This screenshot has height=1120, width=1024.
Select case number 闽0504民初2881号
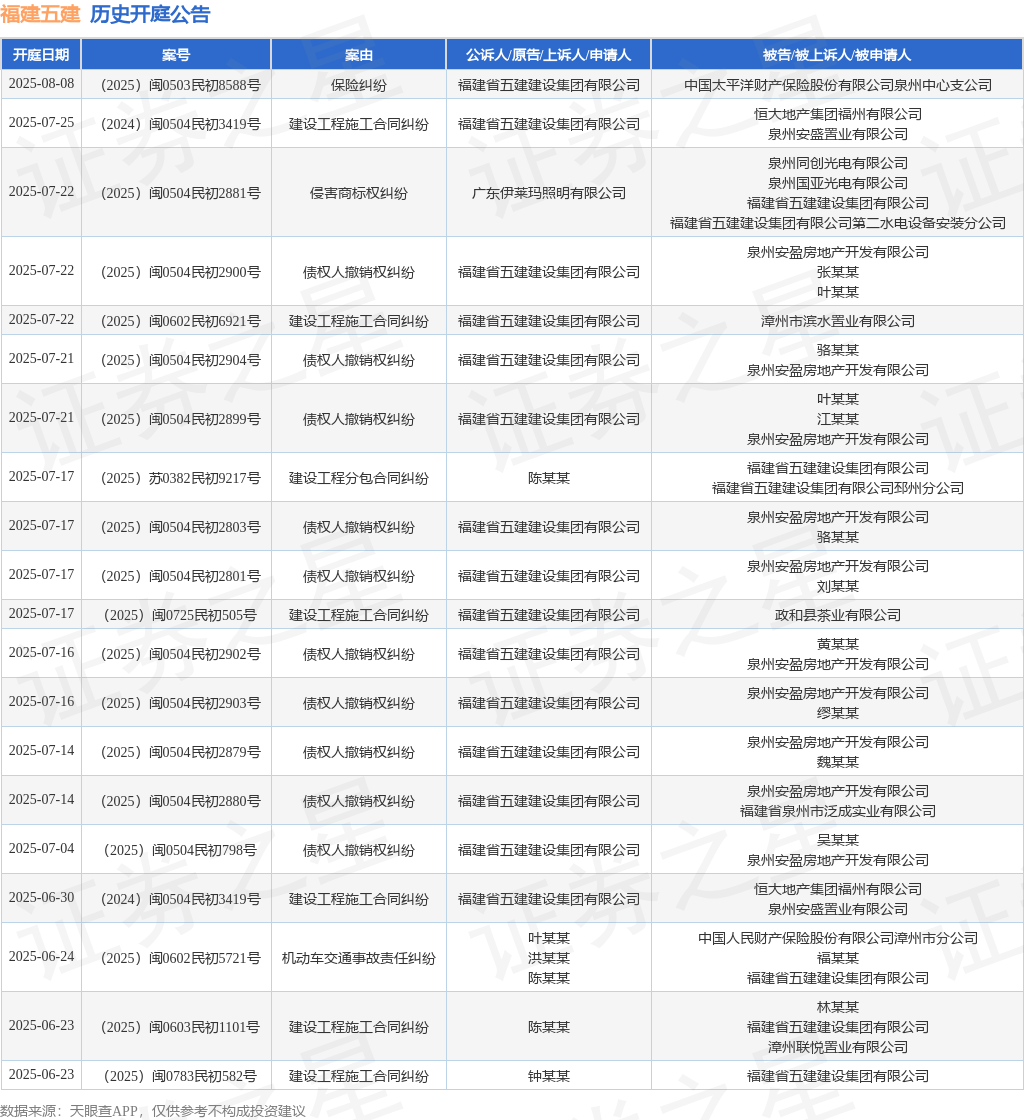[x=181, y=193]
